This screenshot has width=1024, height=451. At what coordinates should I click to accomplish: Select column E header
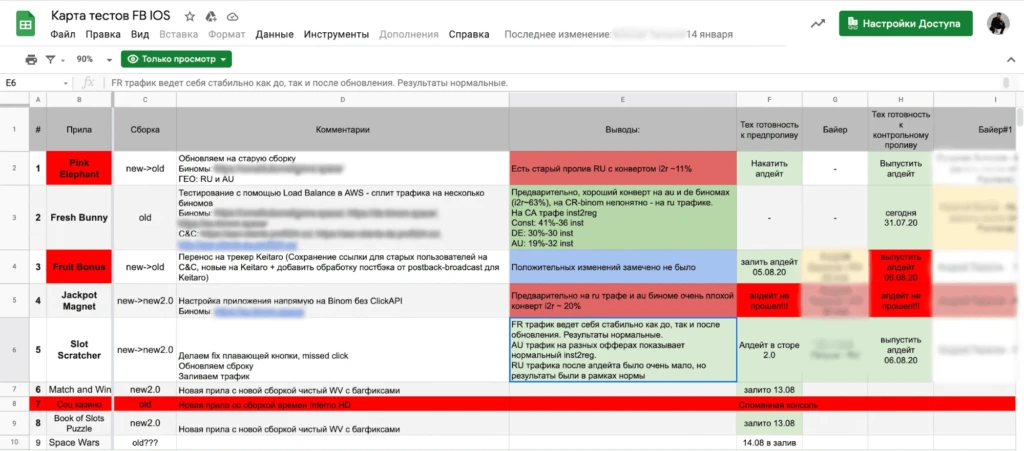pyautogui.click(x=622, y=99)
